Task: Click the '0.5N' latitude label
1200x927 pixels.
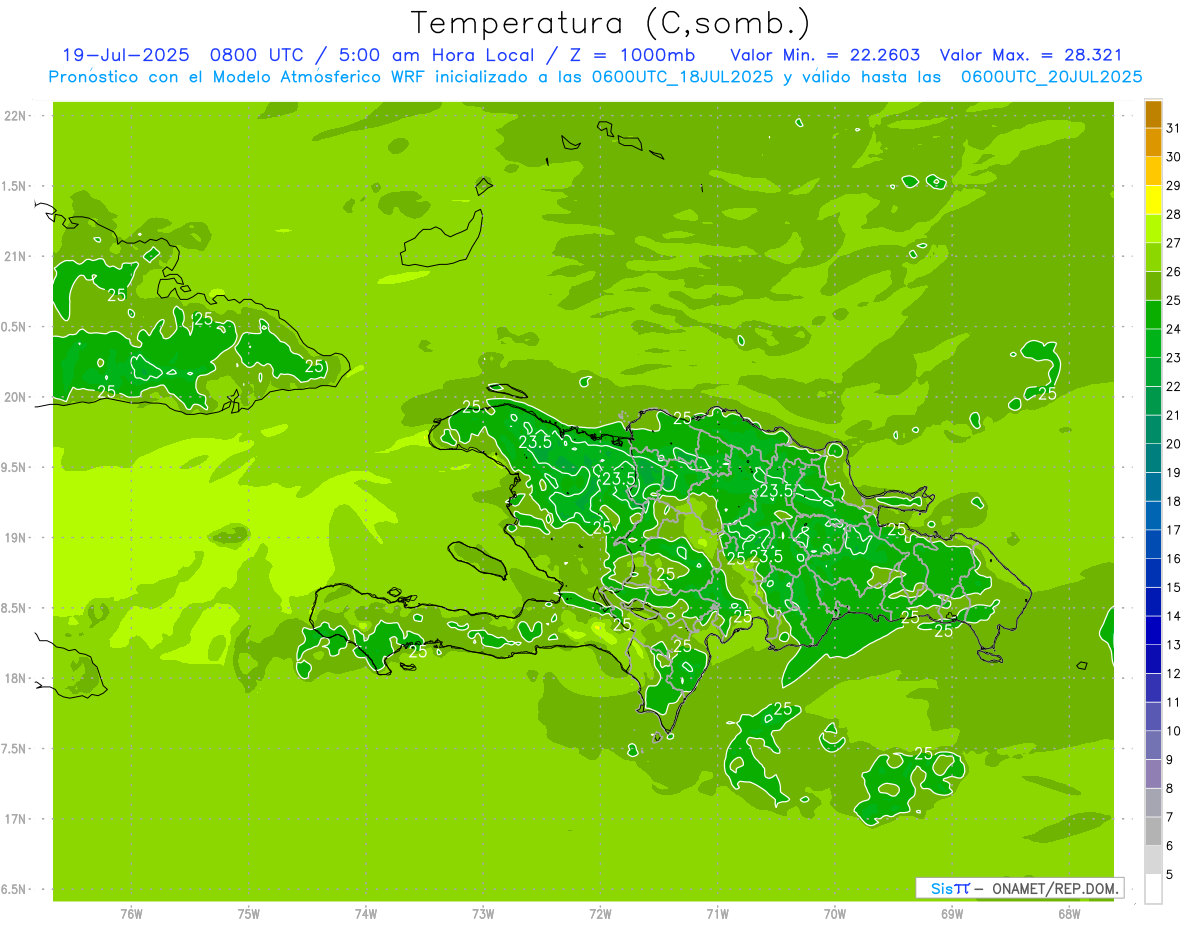Action: pos(15,327)
